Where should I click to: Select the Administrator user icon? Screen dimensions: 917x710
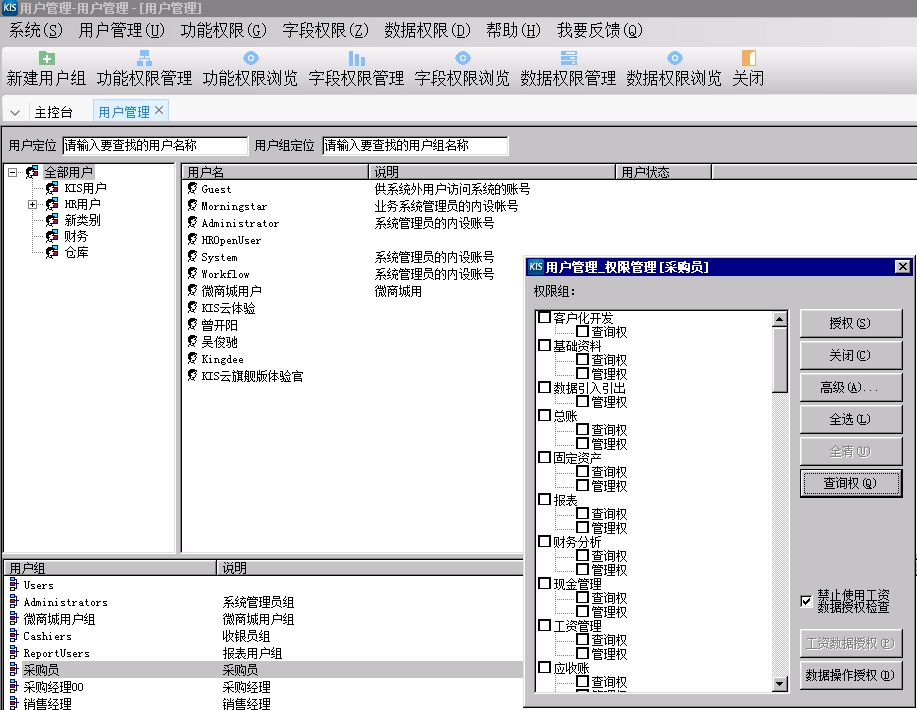[192, 222]
